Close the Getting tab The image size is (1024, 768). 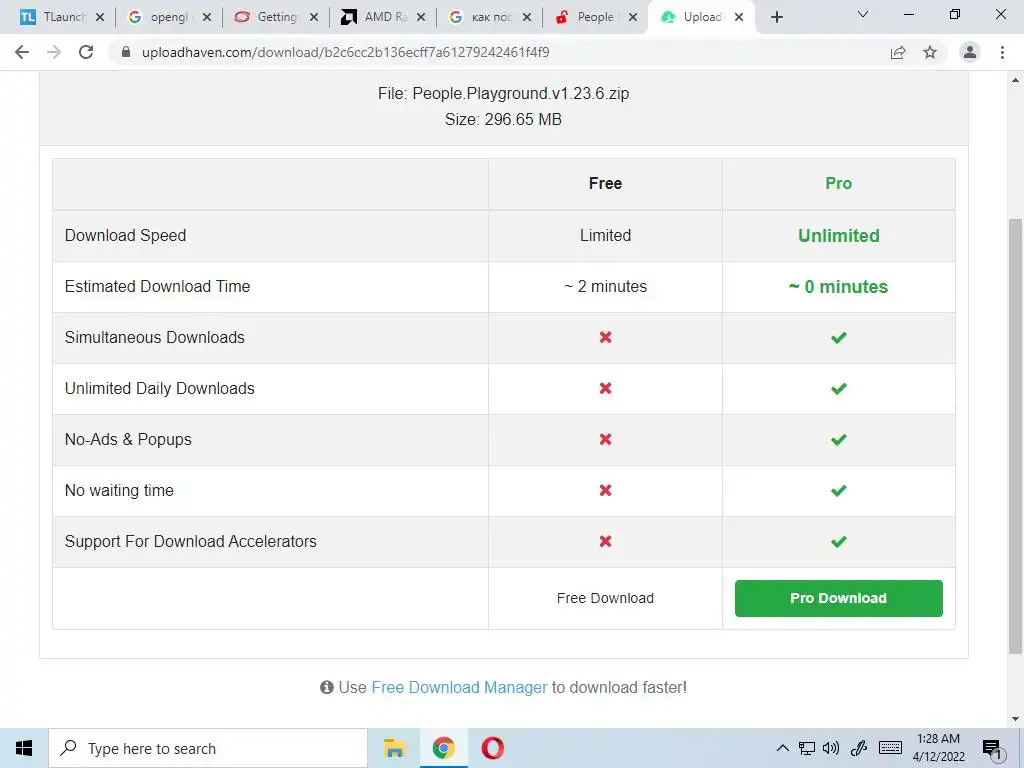pyautogui.click(x=314, y=17)
